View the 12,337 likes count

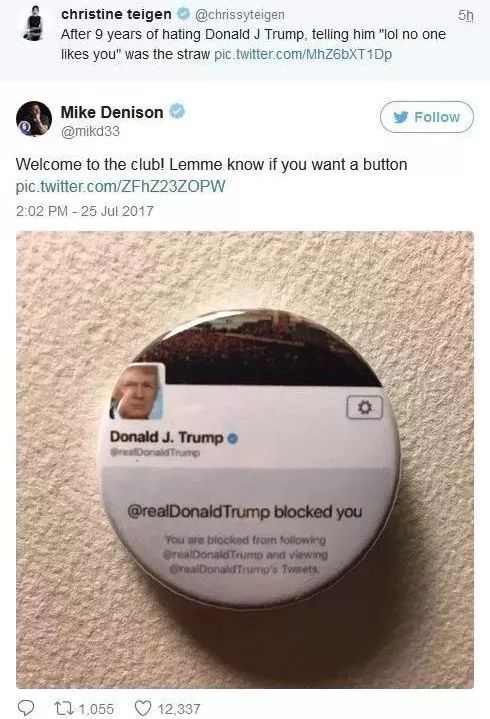pos(179,709)
